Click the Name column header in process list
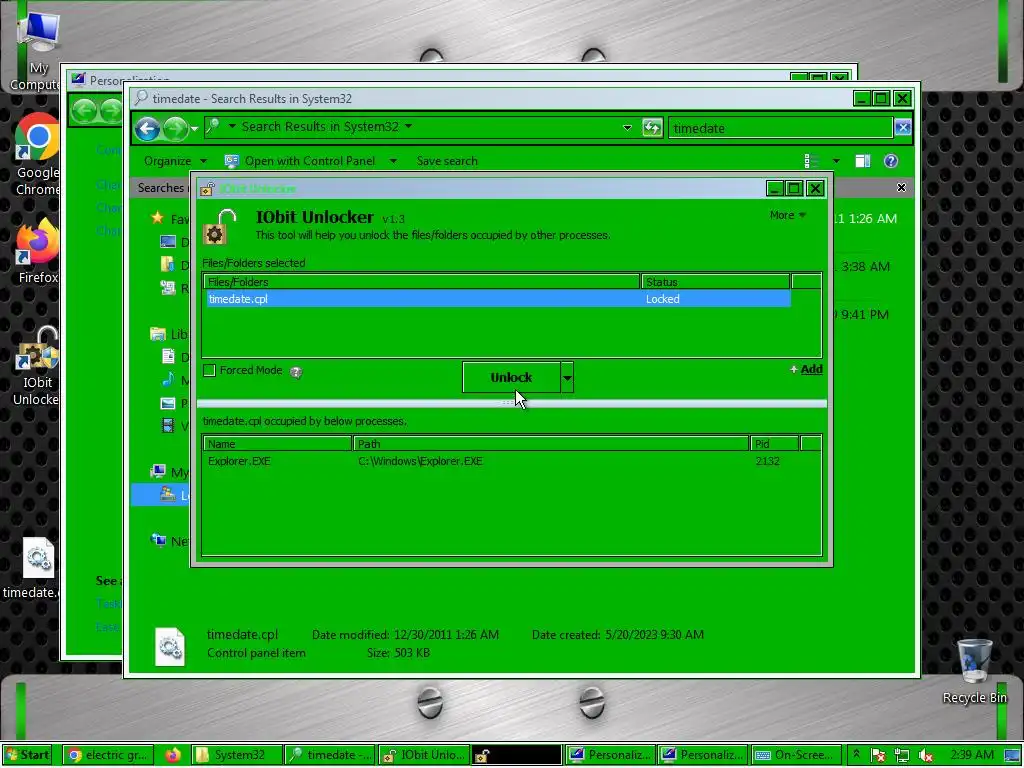Viewport: 1024px width, 768px height. click(x=278, y=444)
